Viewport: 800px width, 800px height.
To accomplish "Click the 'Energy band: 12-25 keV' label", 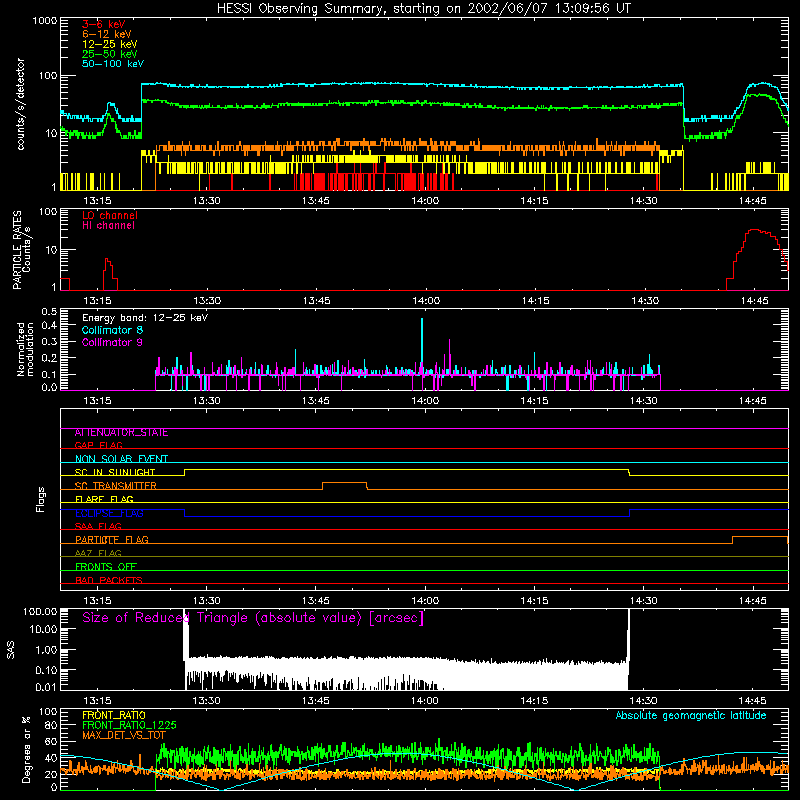I will point(145,318).
